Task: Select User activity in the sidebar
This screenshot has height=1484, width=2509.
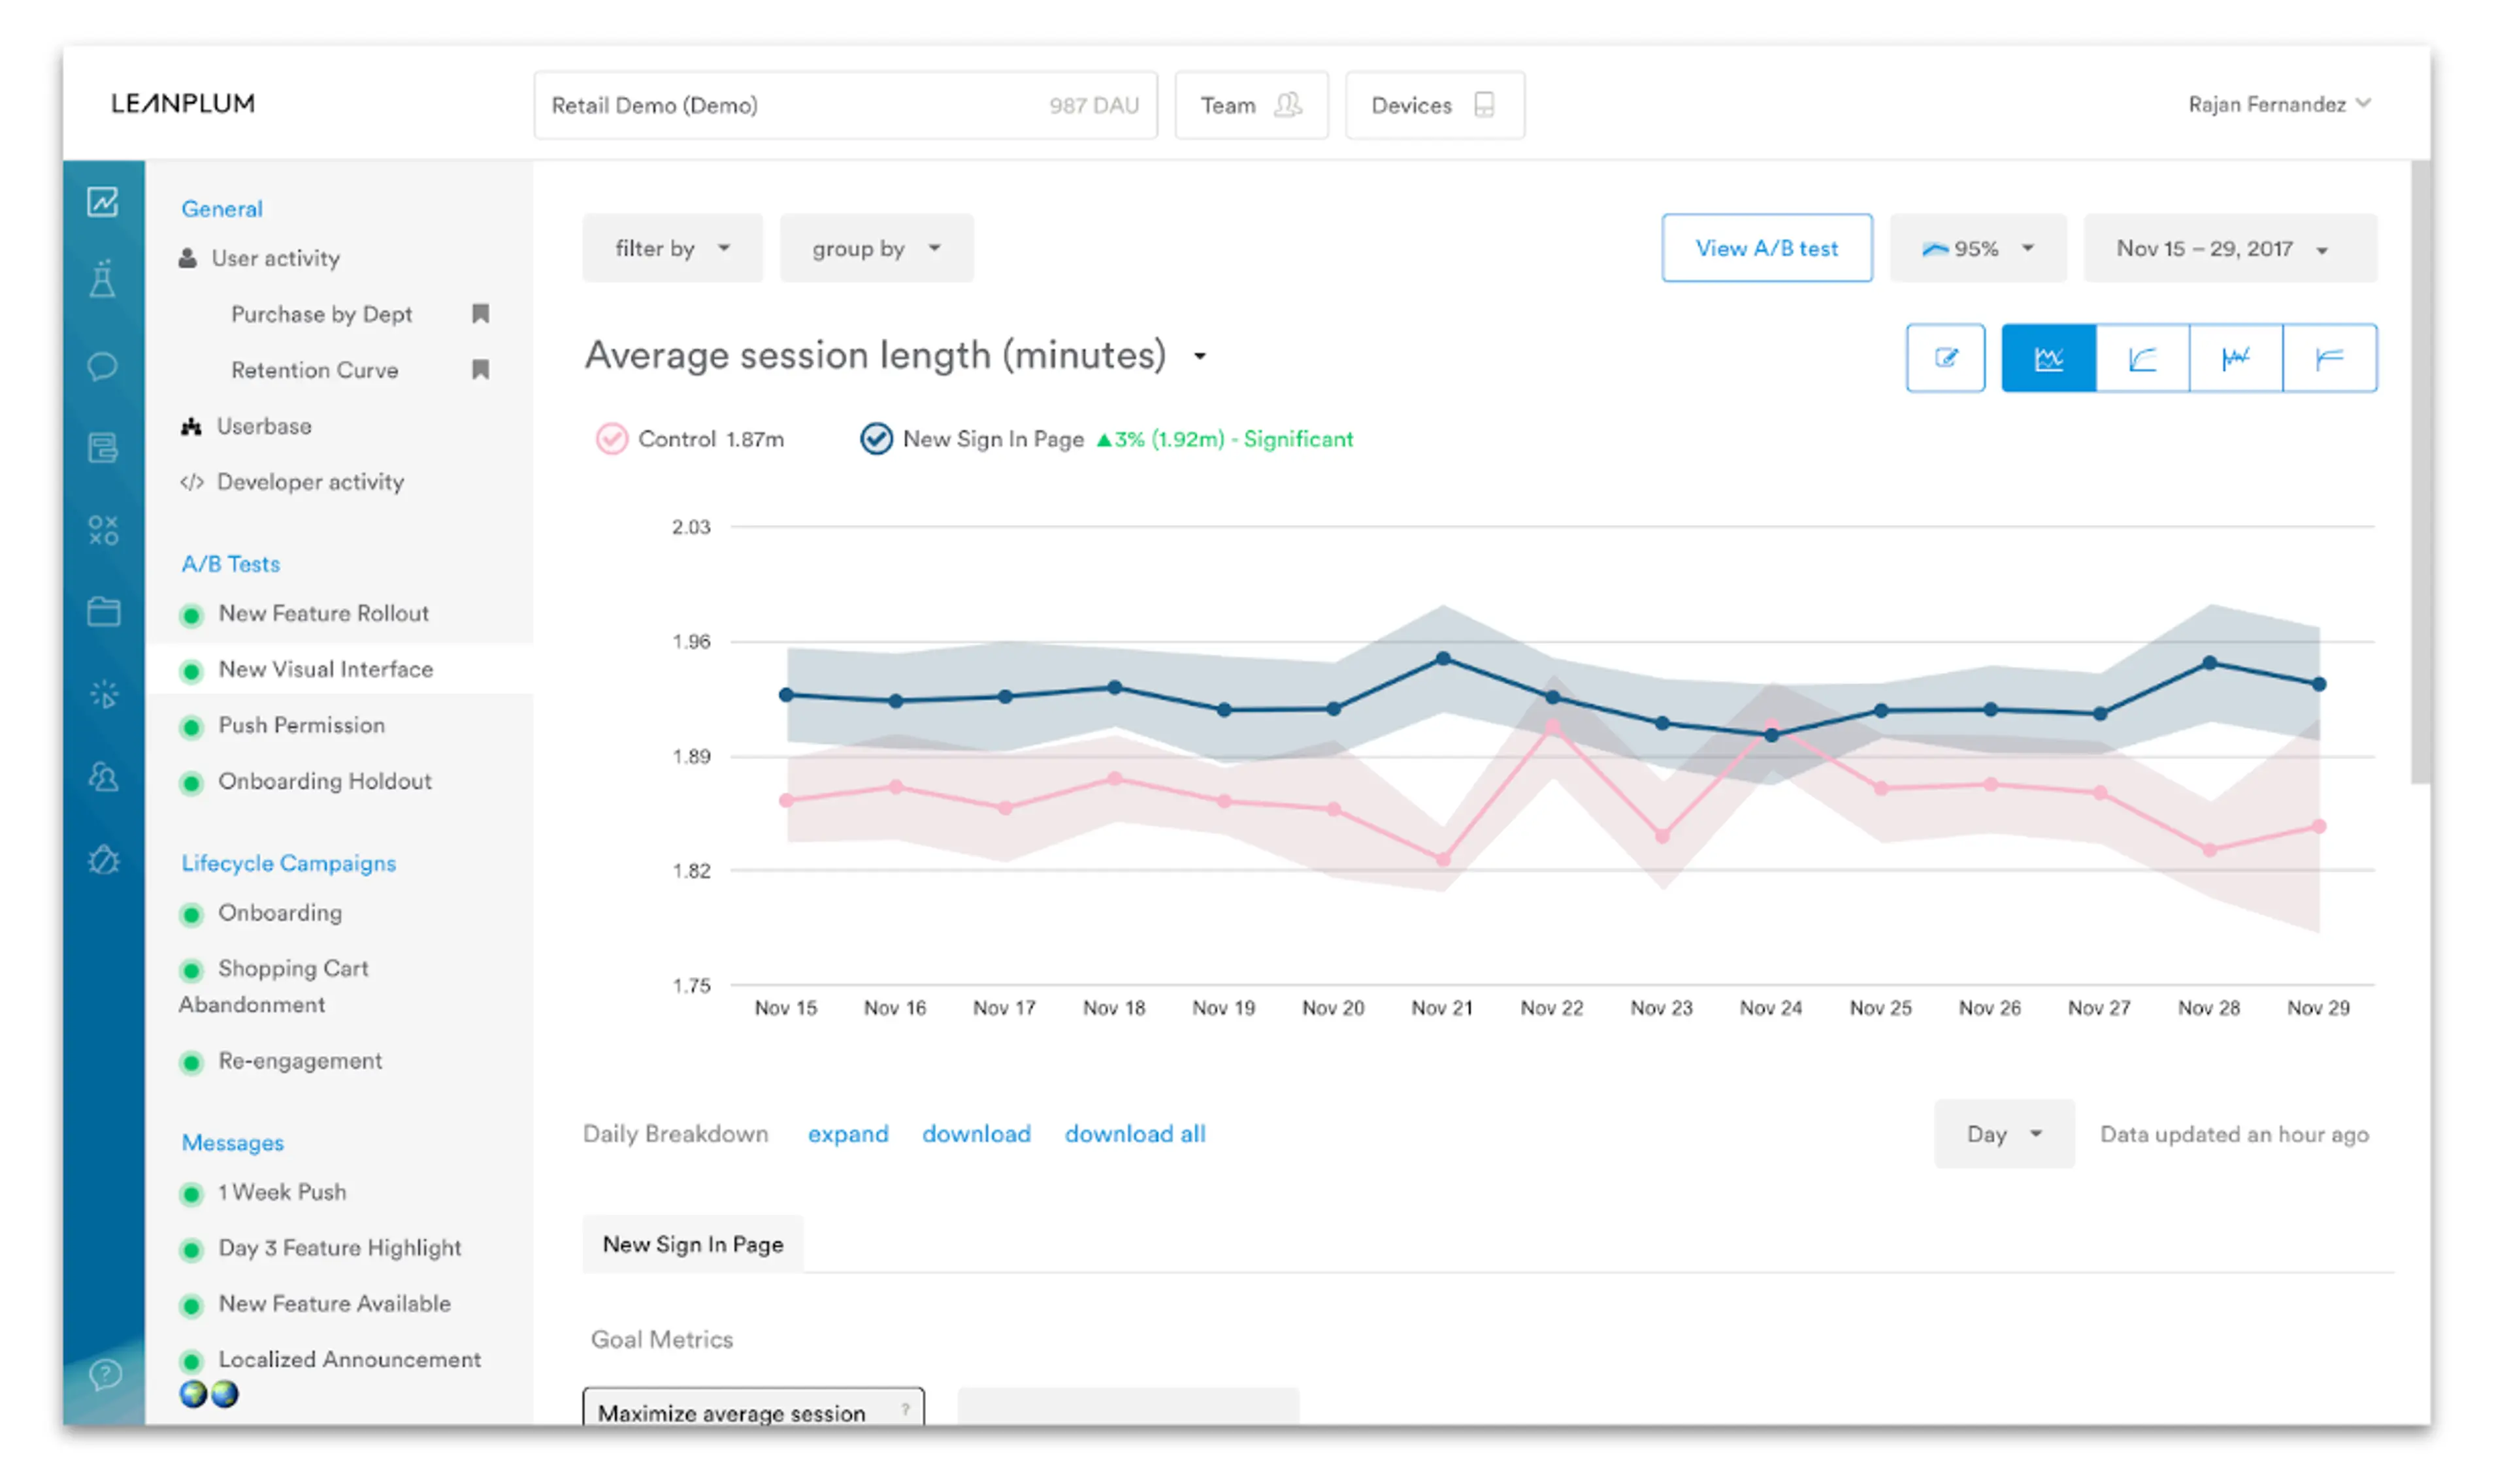Action: (275, 258)
